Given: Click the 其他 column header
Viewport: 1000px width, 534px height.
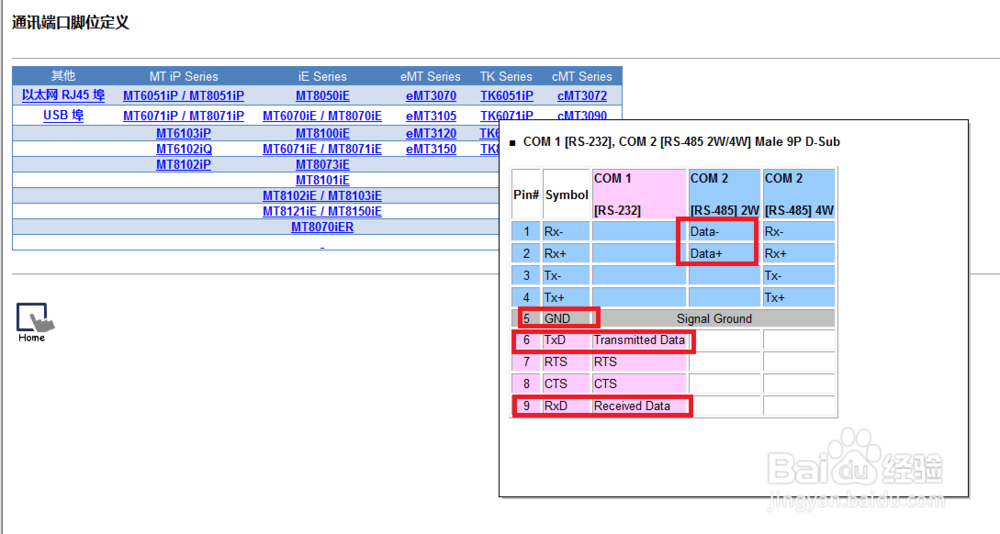Looking at the screenshot, I should pyautogui.click(x=63, y=76).
